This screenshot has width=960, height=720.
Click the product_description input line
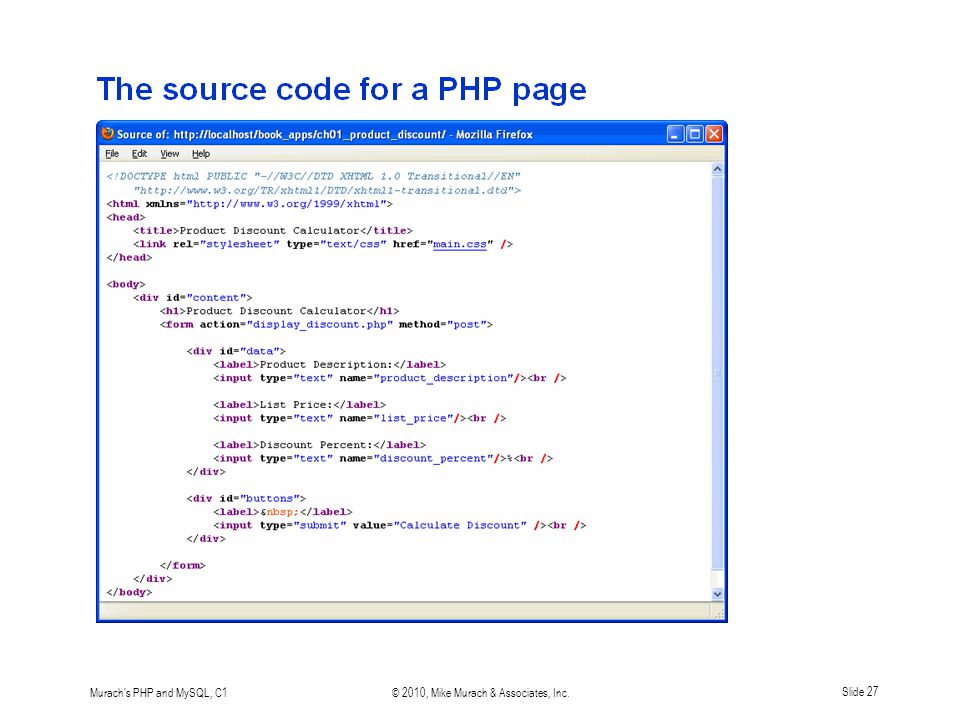click(x=389, y=378)
